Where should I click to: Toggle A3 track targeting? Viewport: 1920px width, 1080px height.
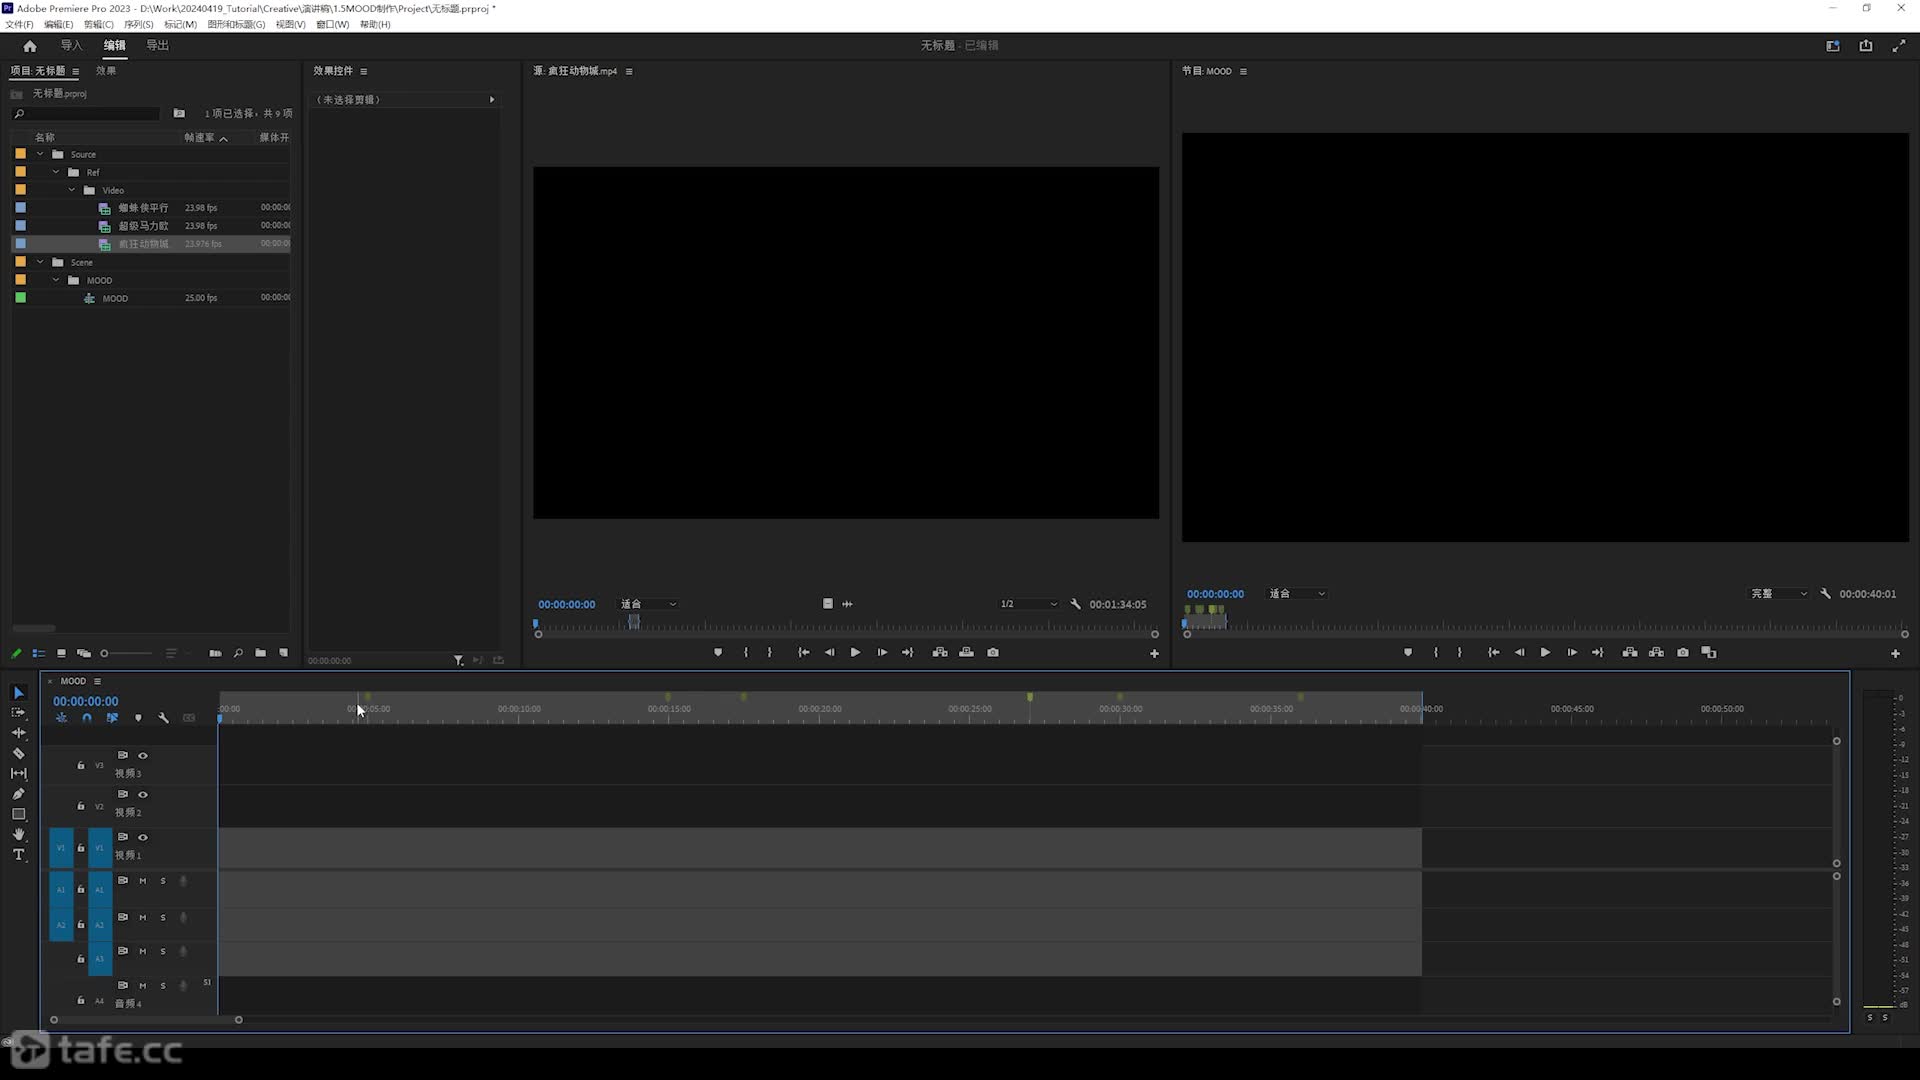tap(99, 958)
